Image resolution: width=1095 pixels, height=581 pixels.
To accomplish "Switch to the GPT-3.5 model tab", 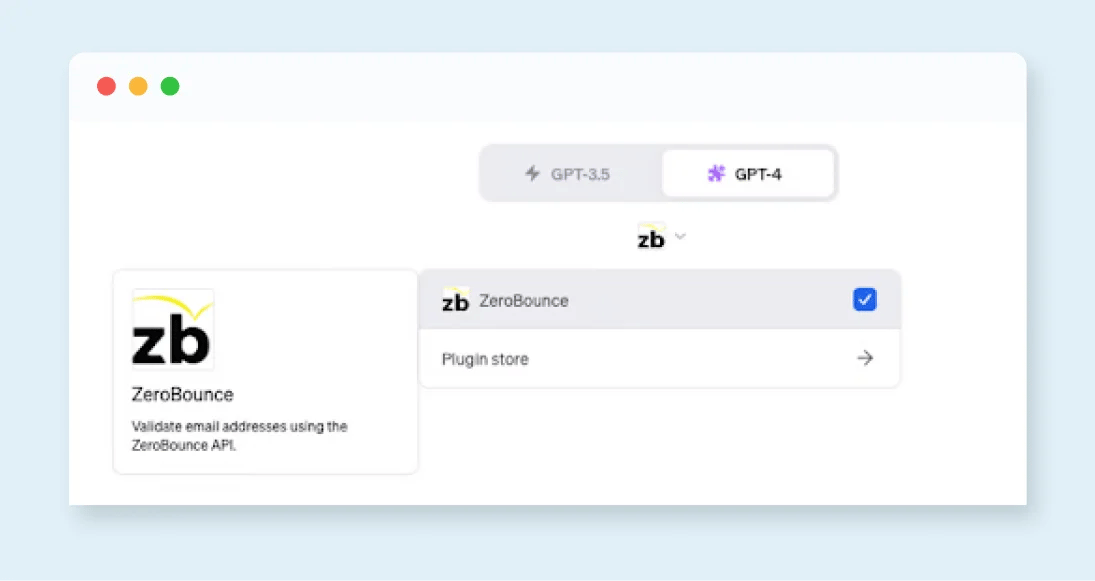I will 570,174.
